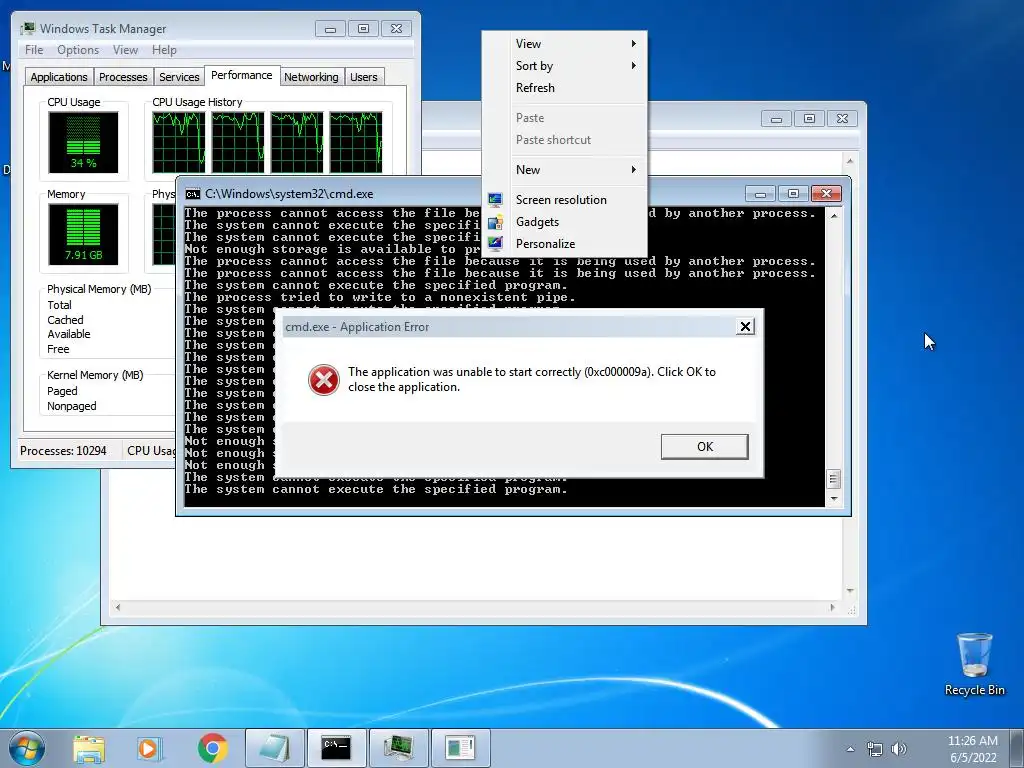Launch Windows Media Player from taskbar
The height and width of the screenshot is (768, 1024).
[149, 748]
